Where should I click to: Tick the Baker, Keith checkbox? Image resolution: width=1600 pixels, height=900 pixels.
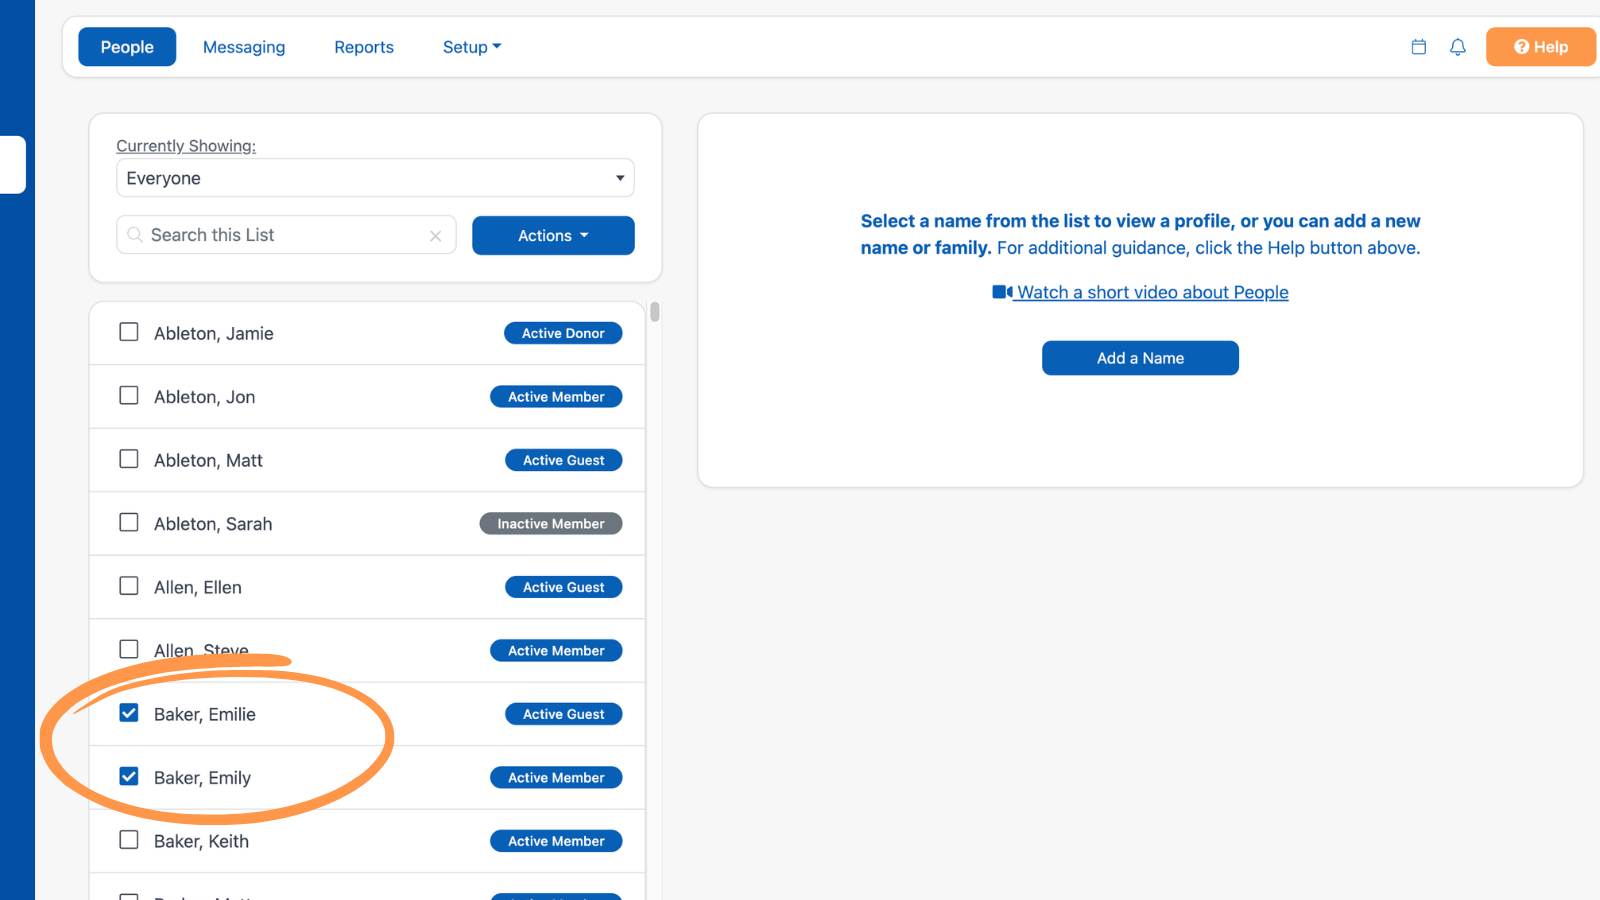(x=129, y=840)
